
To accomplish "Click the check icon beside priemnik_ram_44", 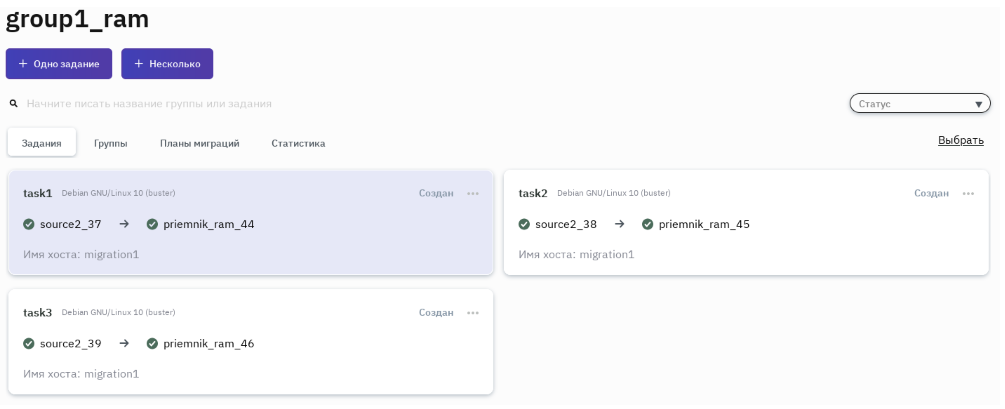I will pyautogui.click(x=152, y=224).
